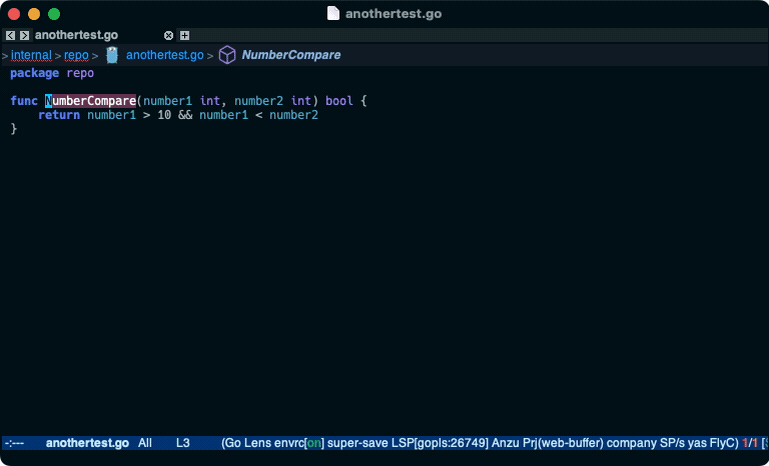
Task: Click the tab-line scroll left arrow
Action: [x=10, y=35]
